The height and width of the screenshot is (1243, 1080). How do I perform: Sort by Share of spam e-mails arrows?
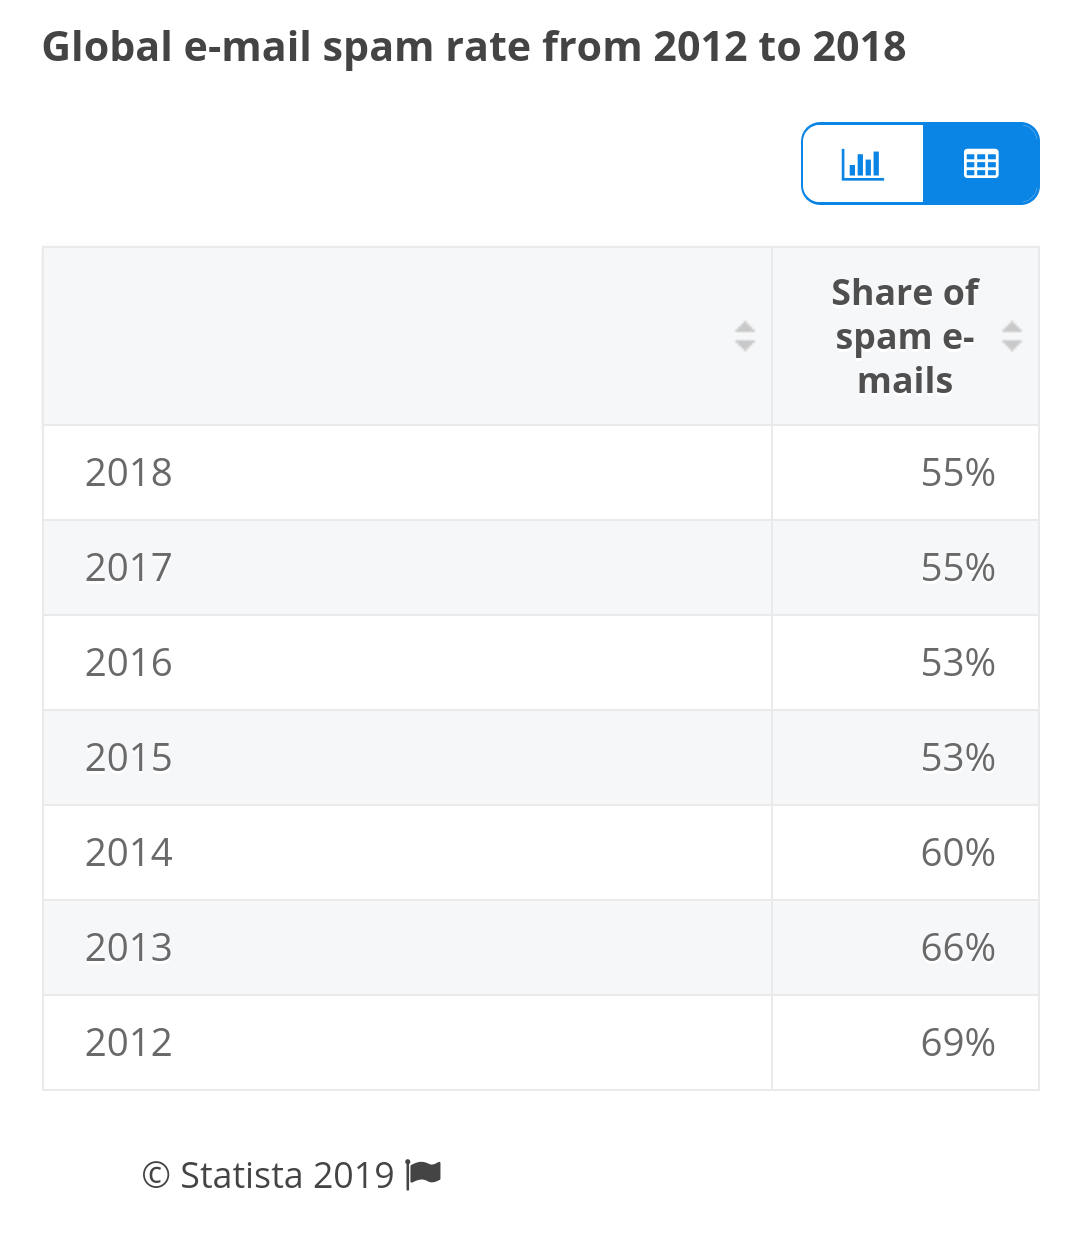click(x=1011, y=336)
